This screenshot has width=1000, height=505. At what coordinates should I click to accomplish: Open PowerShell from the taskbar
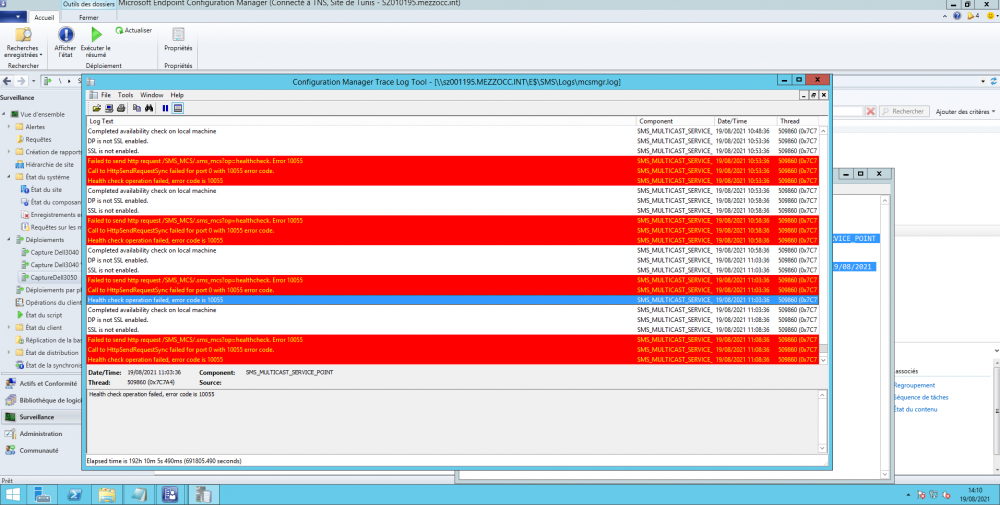click(x=75, y=495)
